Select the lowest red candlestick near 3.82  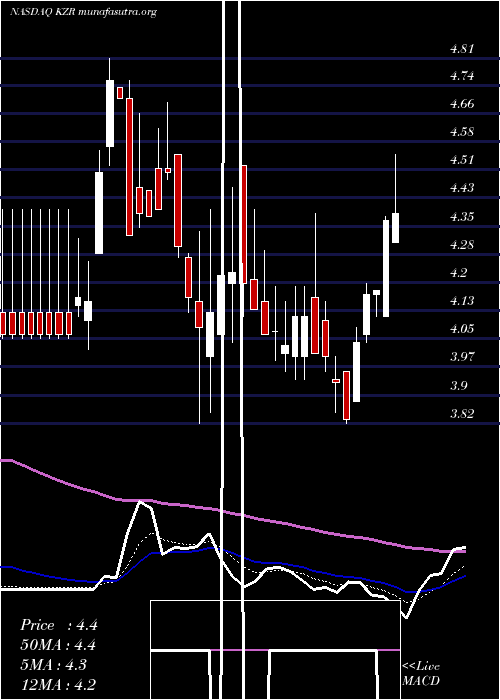(346, 396)
